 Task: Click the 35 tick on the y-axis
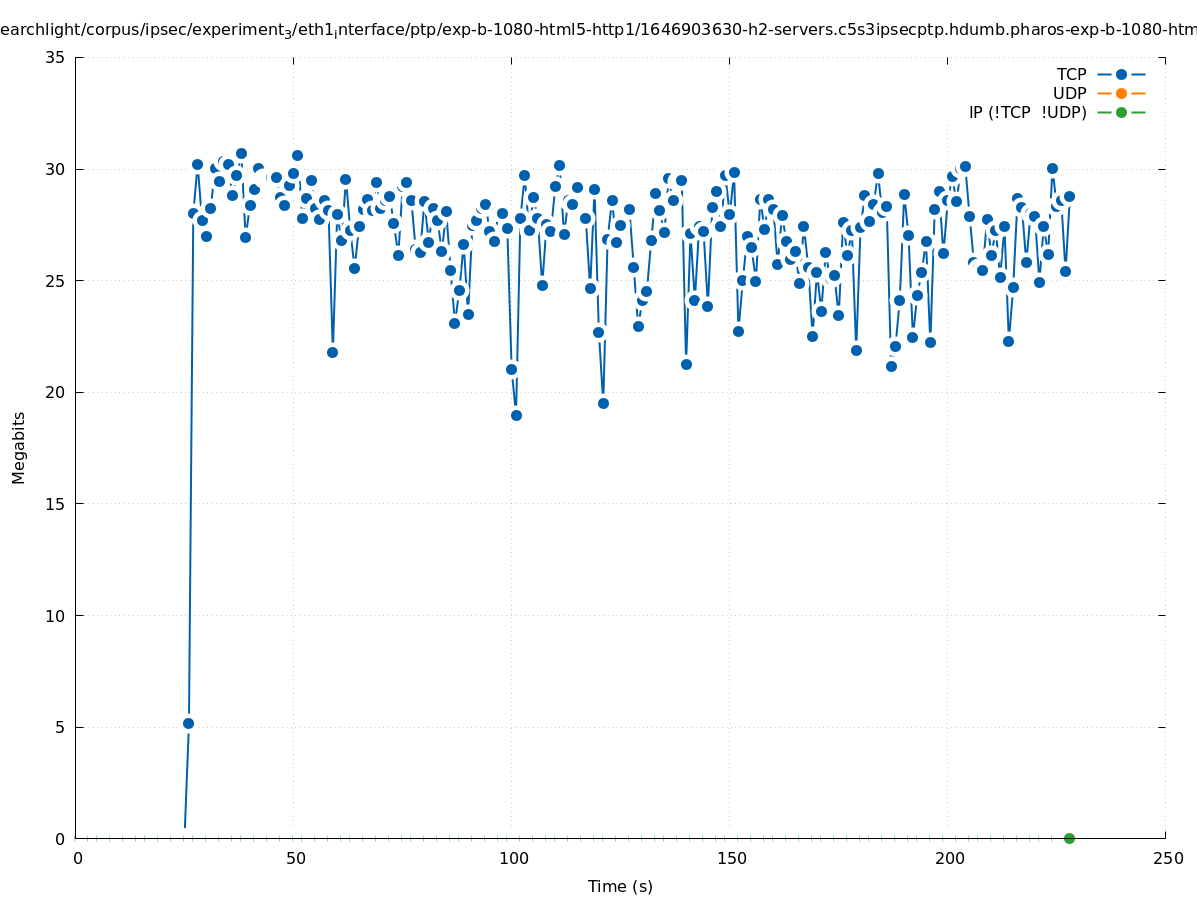click(x=56, y=57)
